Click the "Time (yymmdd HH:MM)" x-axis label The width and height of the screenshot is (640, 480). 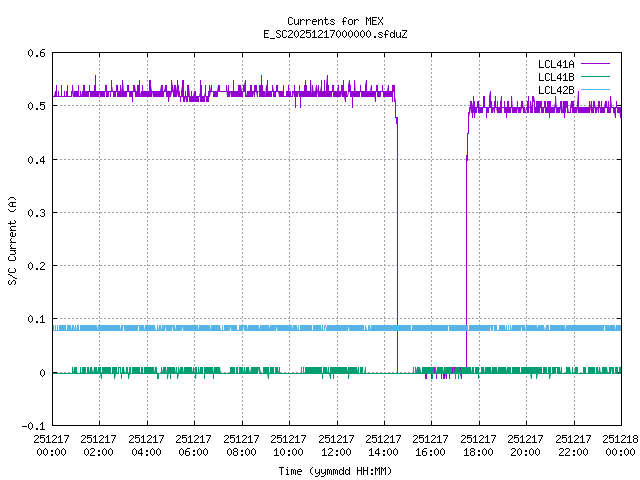click(x=334, y=471)
